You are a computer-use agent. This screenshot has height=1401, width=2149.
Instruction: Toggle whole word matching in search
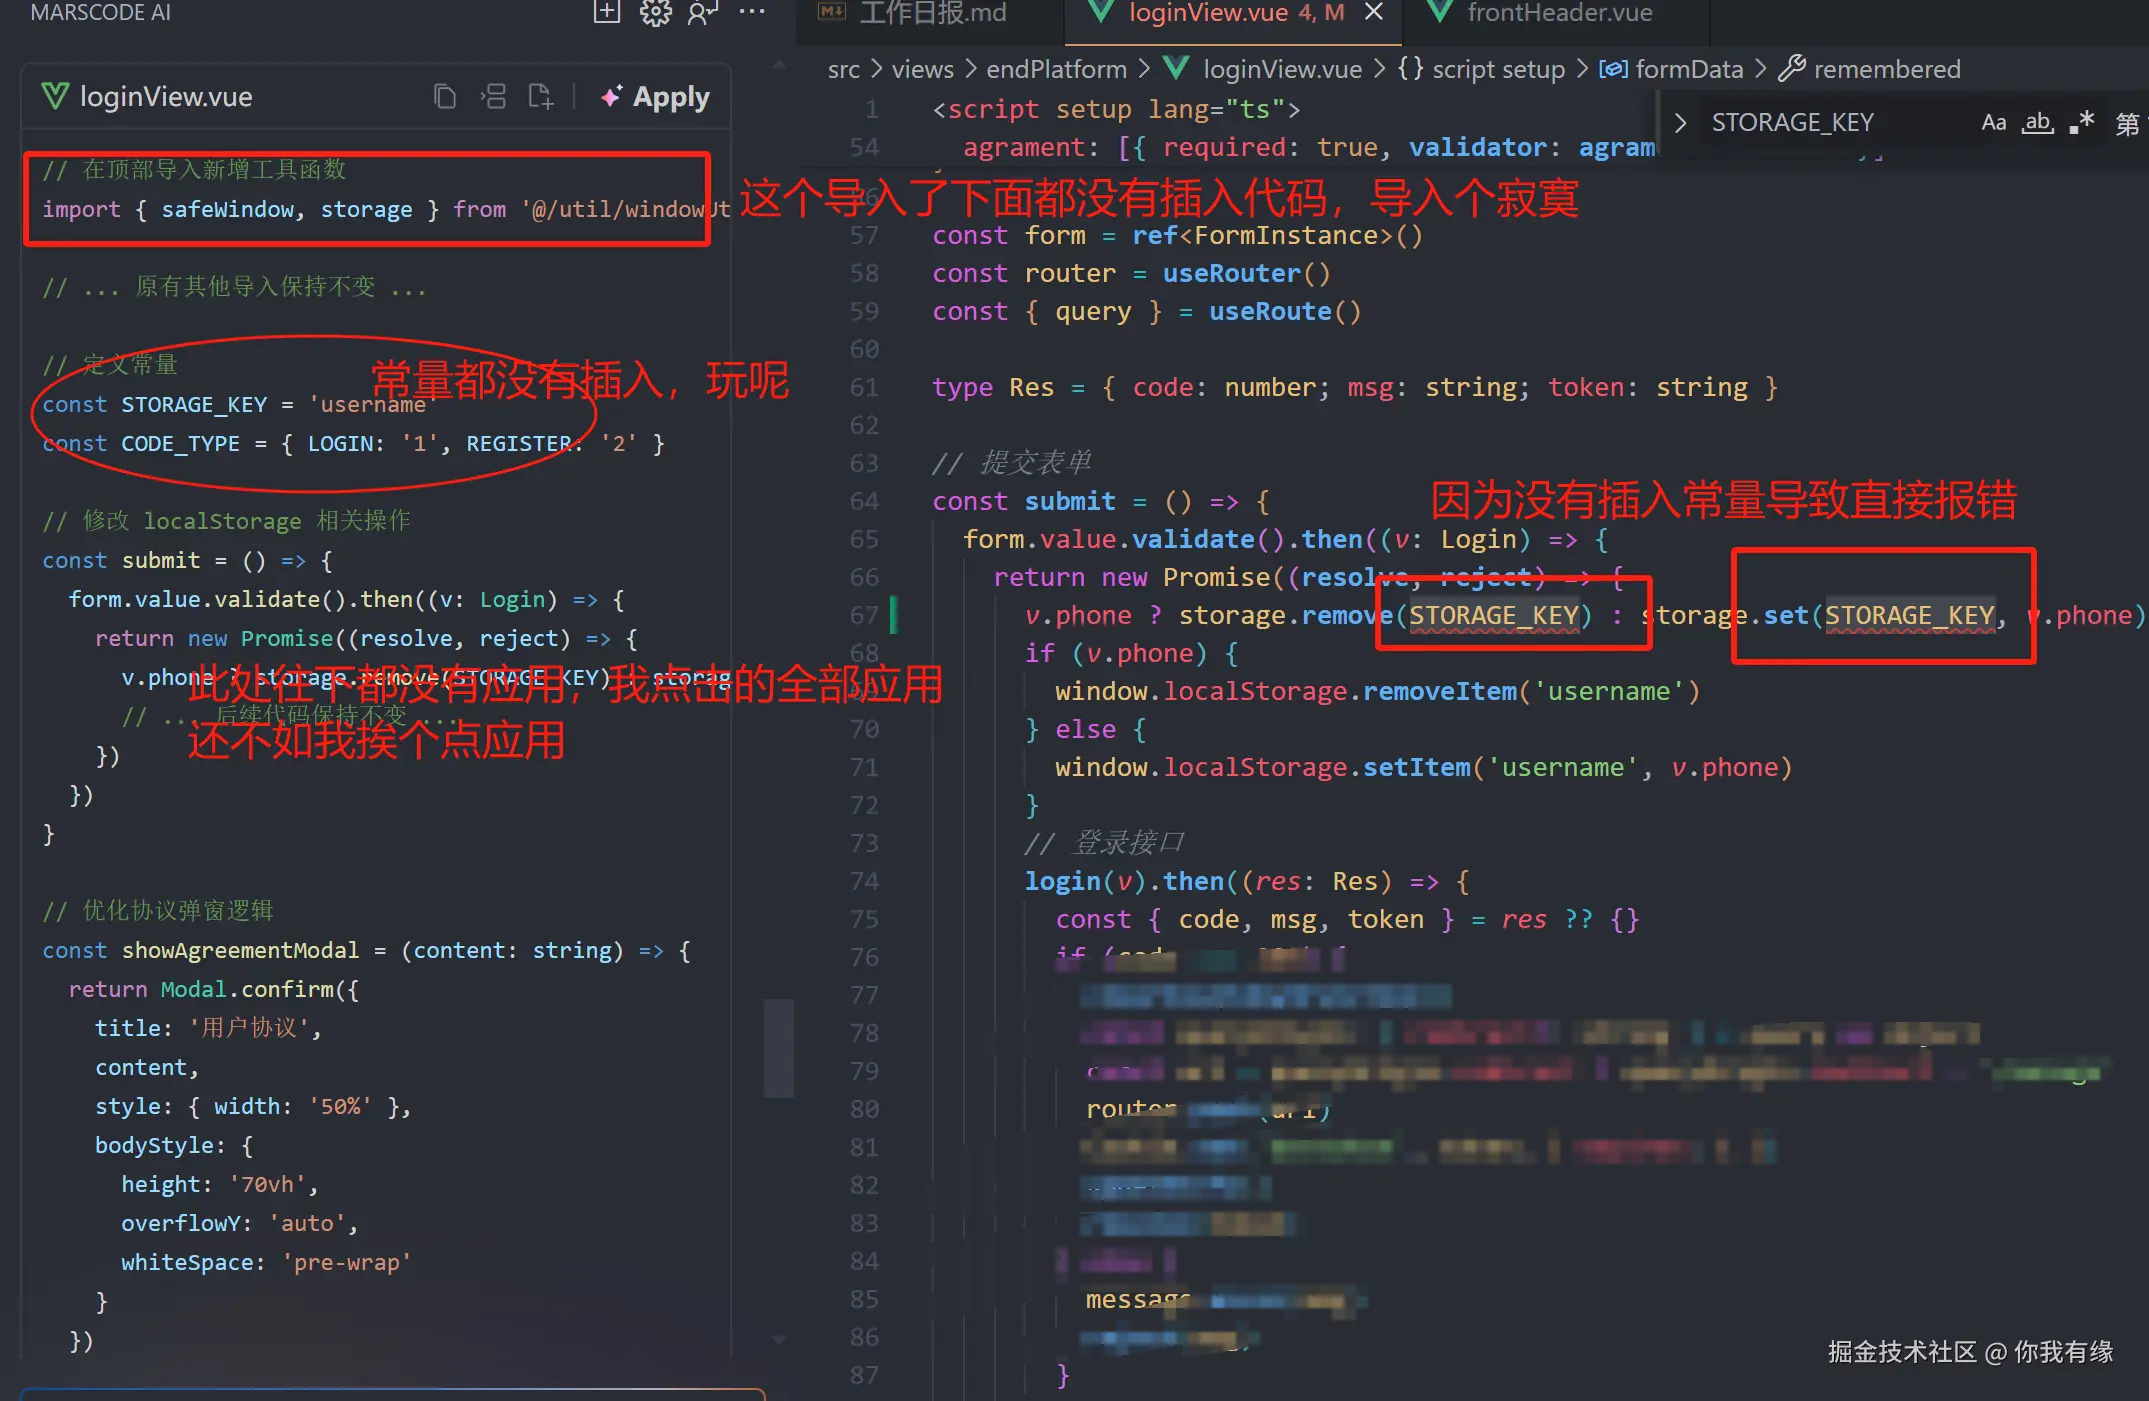click(x=2038, y=122)
